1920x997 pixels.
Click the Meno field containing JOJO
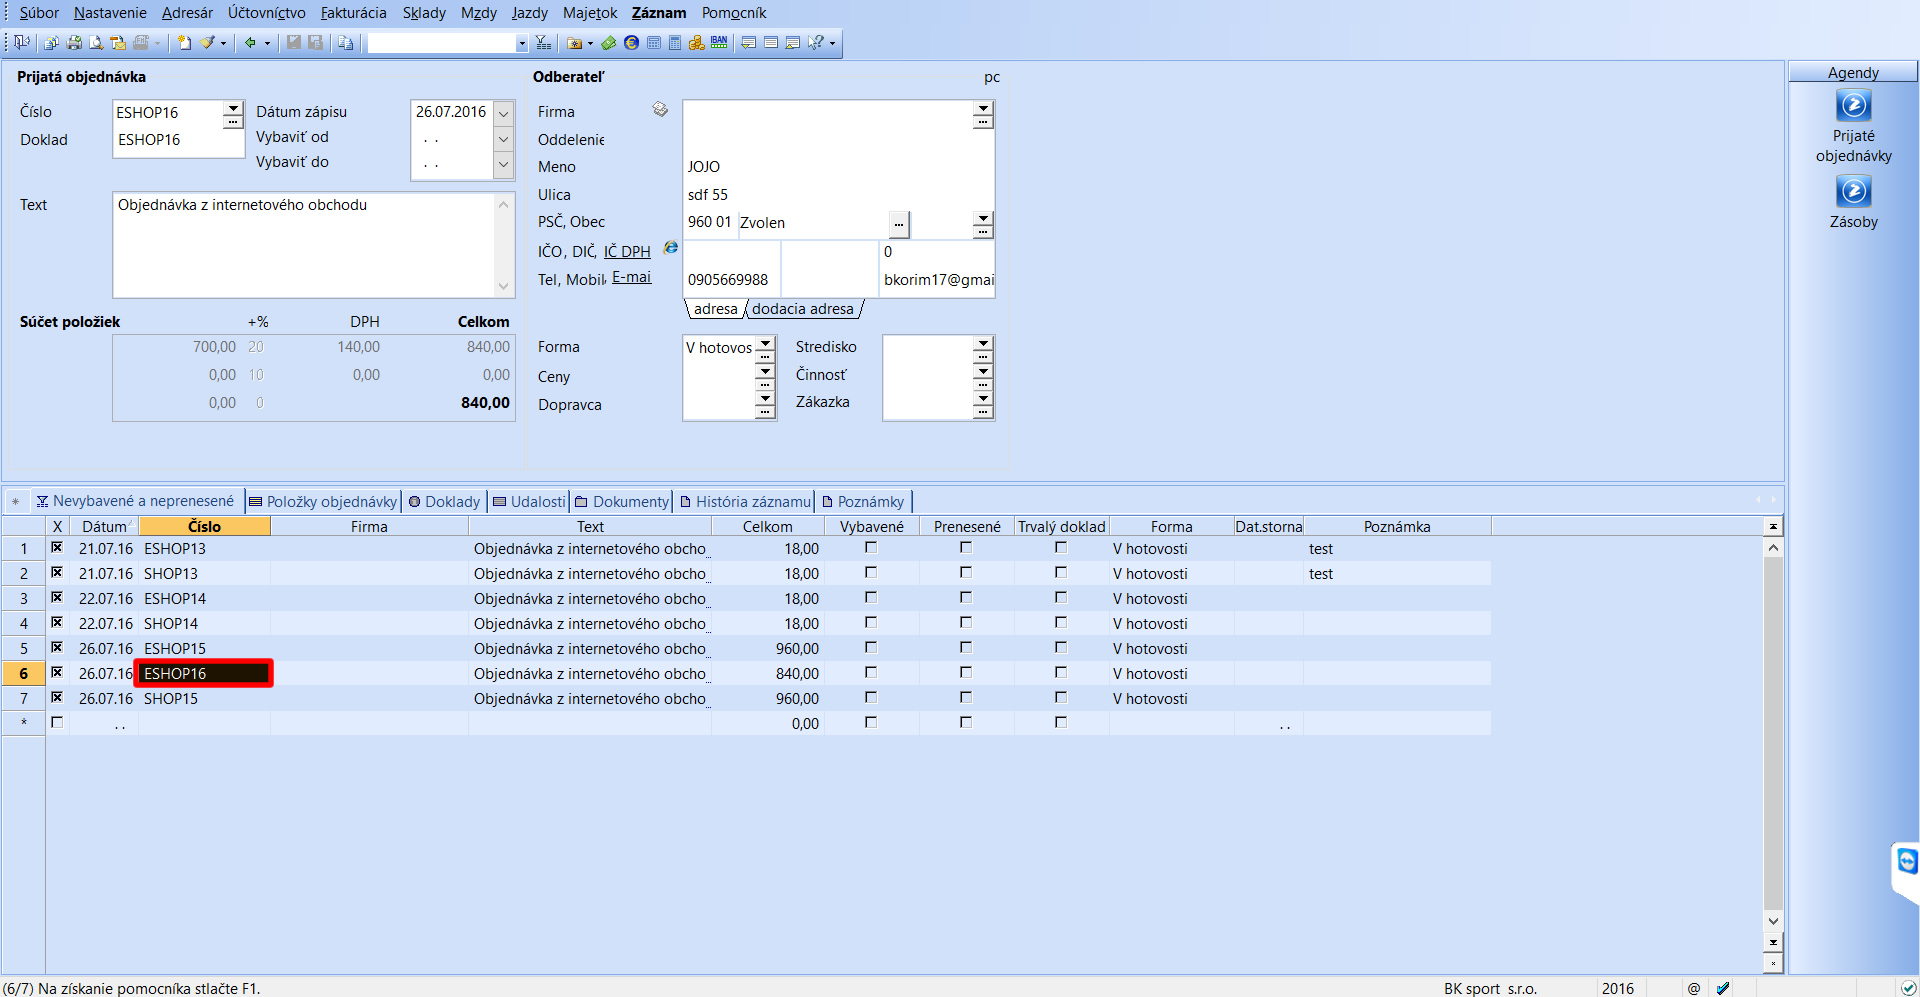(x=838, y=167)
